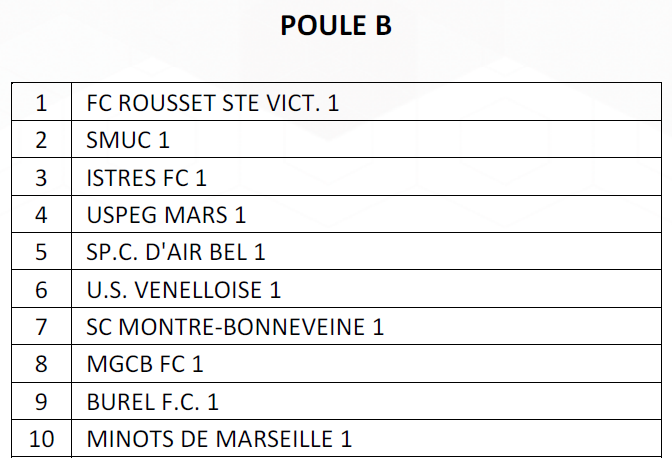
Task: Click rank number 8 cell
Action: pos(42,364)
